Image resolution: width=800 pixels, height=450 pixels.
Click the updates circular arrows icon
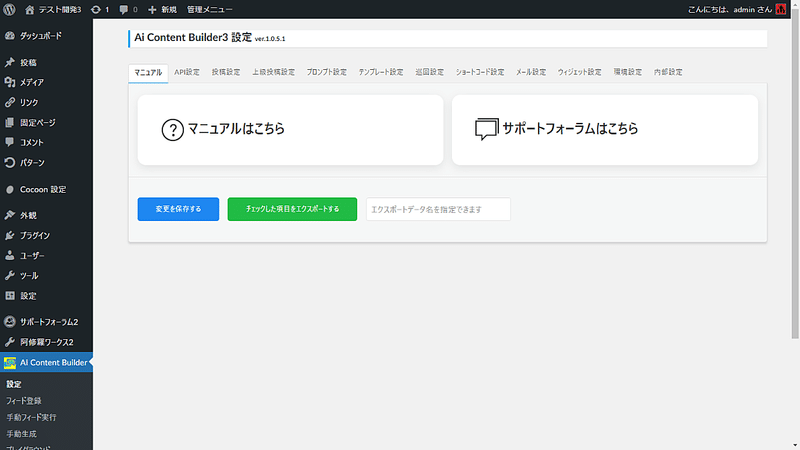coord(95,9)
